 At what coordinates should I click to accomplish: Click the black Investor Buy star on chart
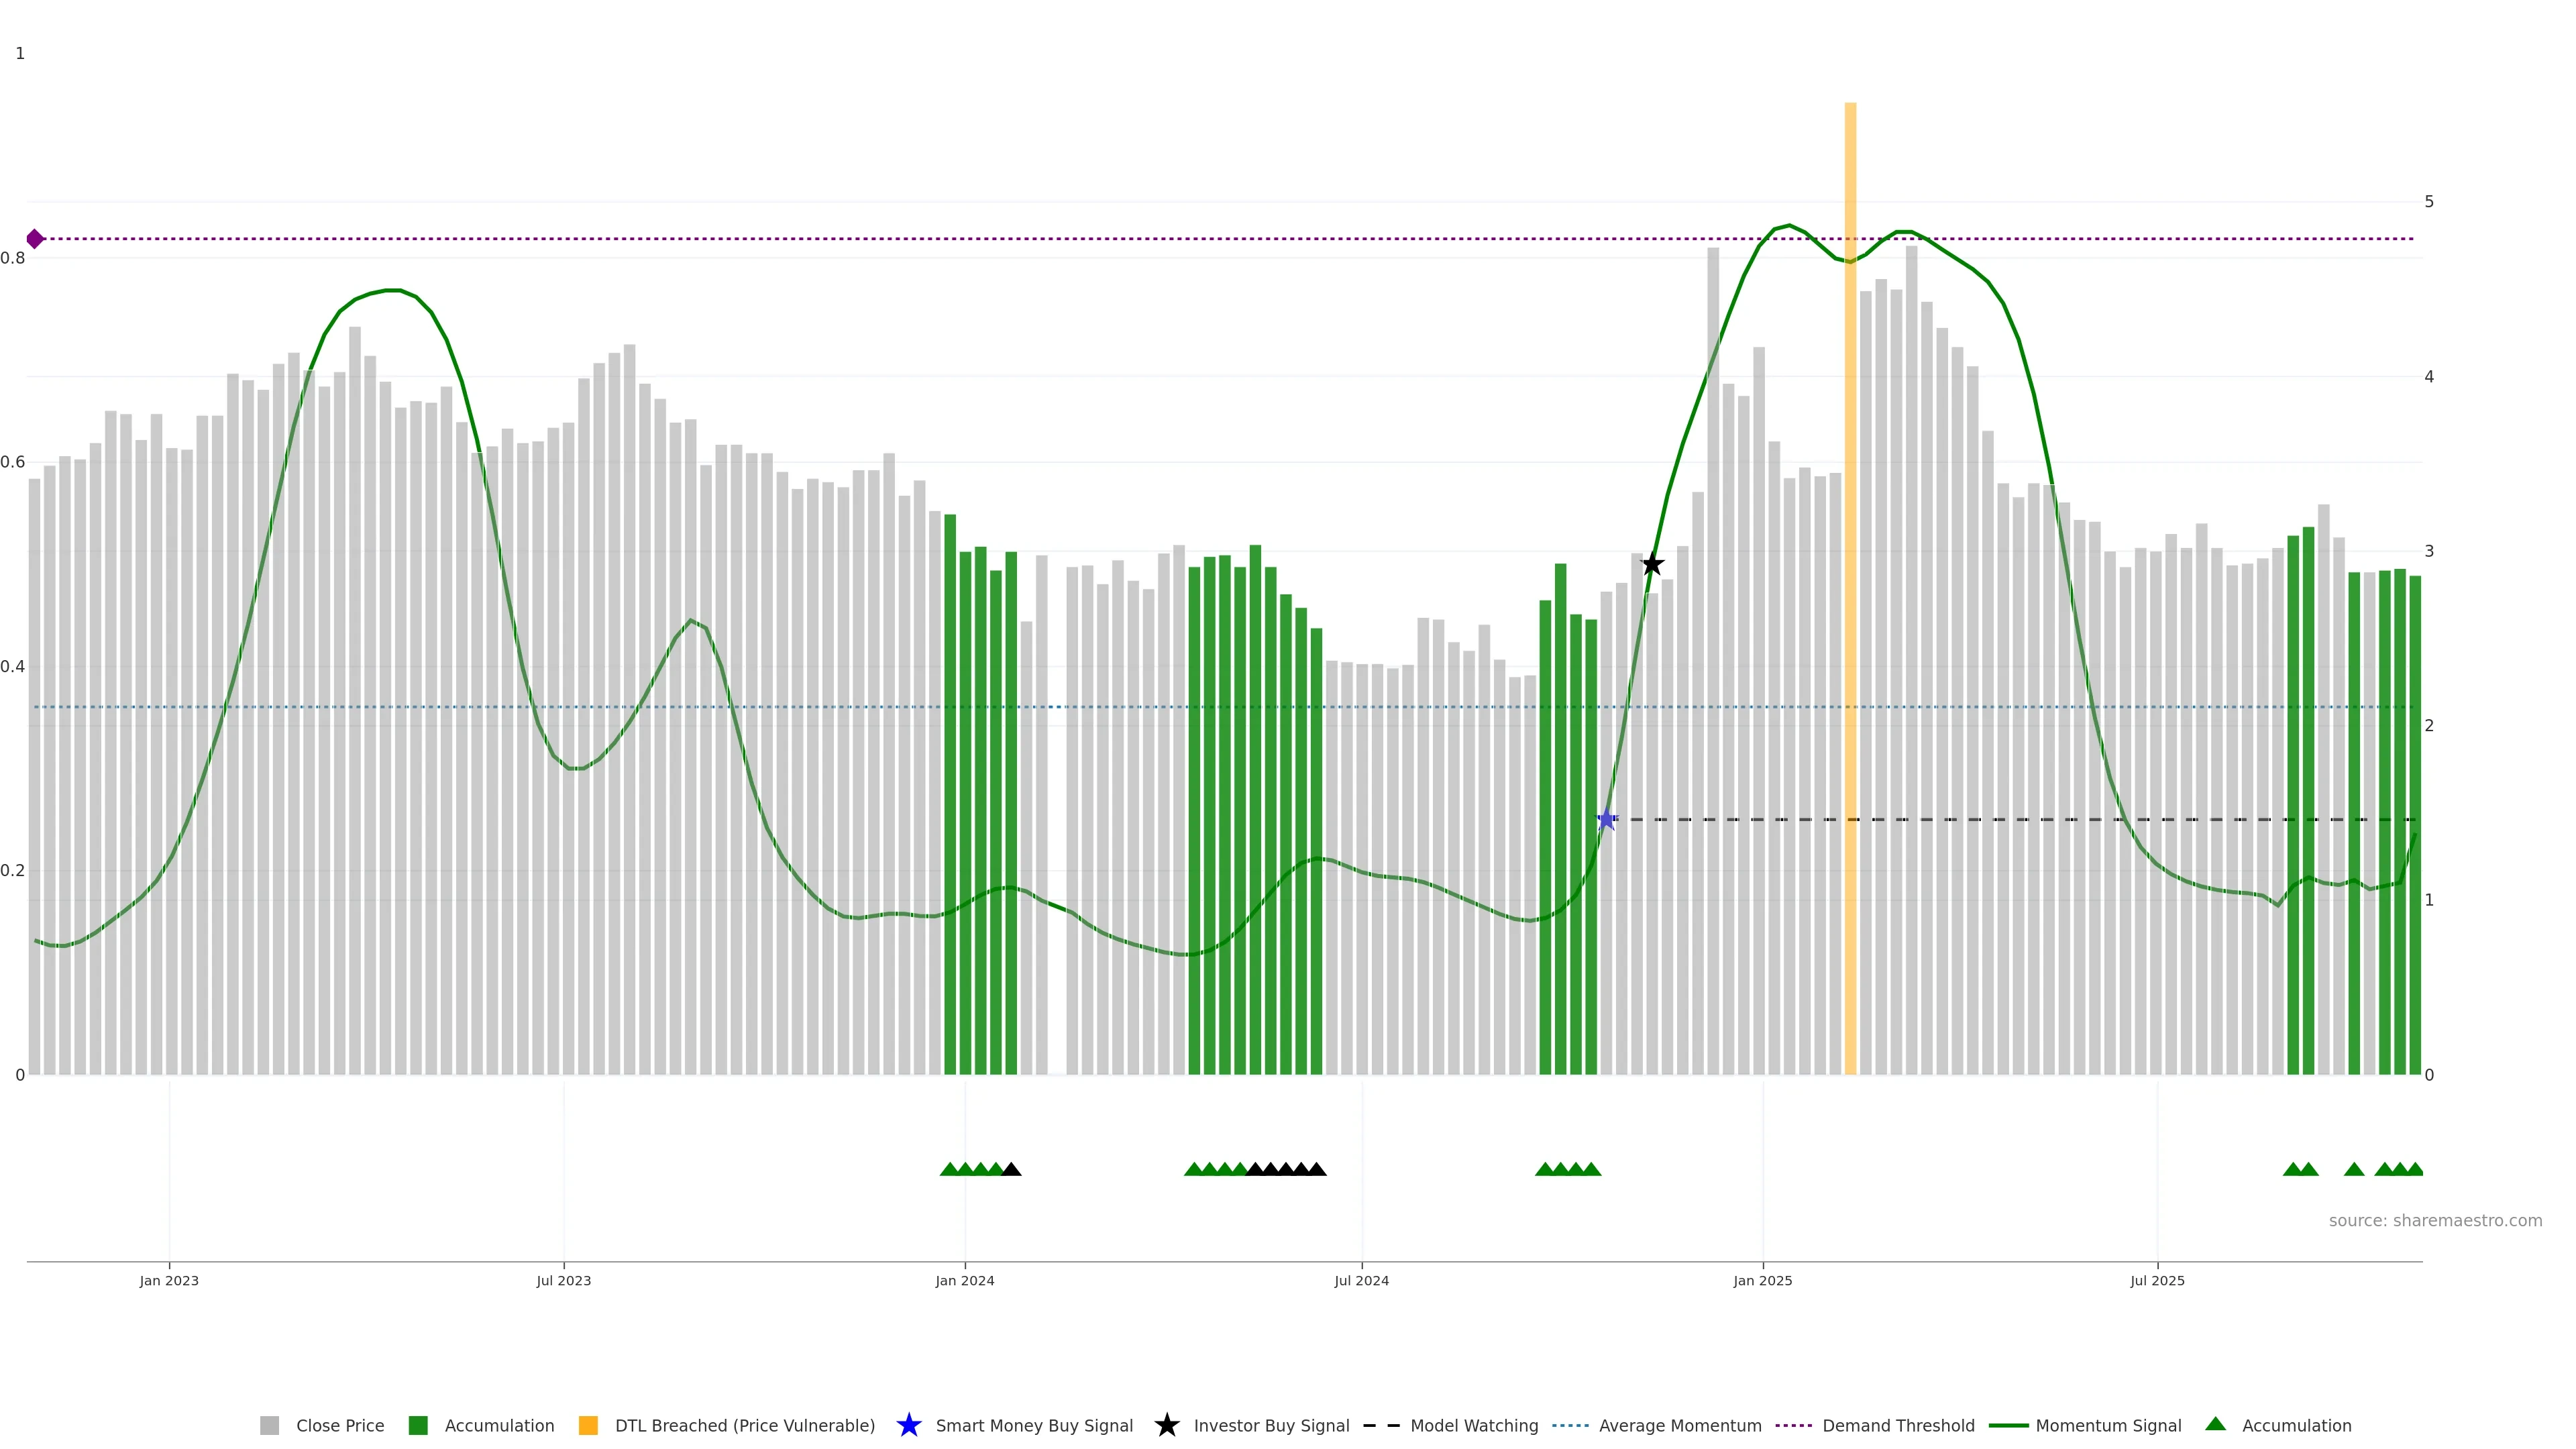coord(1652,565)
